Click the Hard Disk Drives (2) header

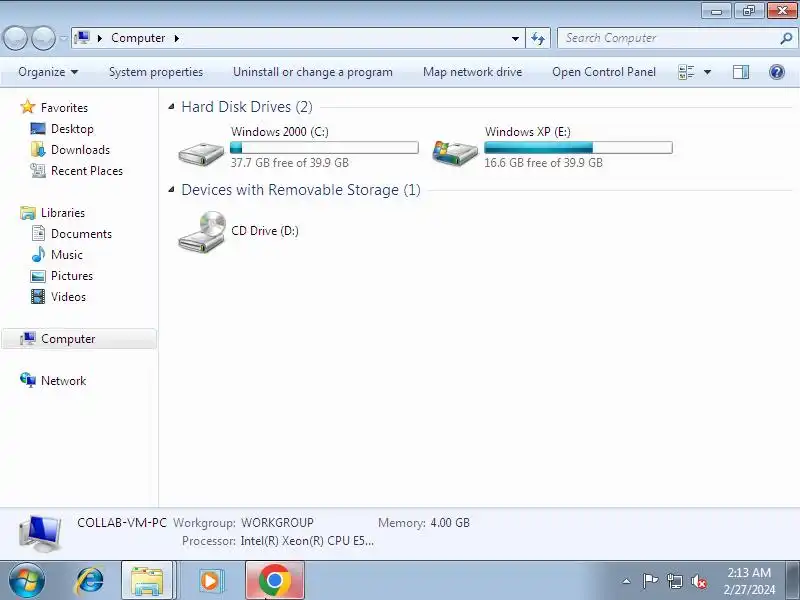pos(247,107)
